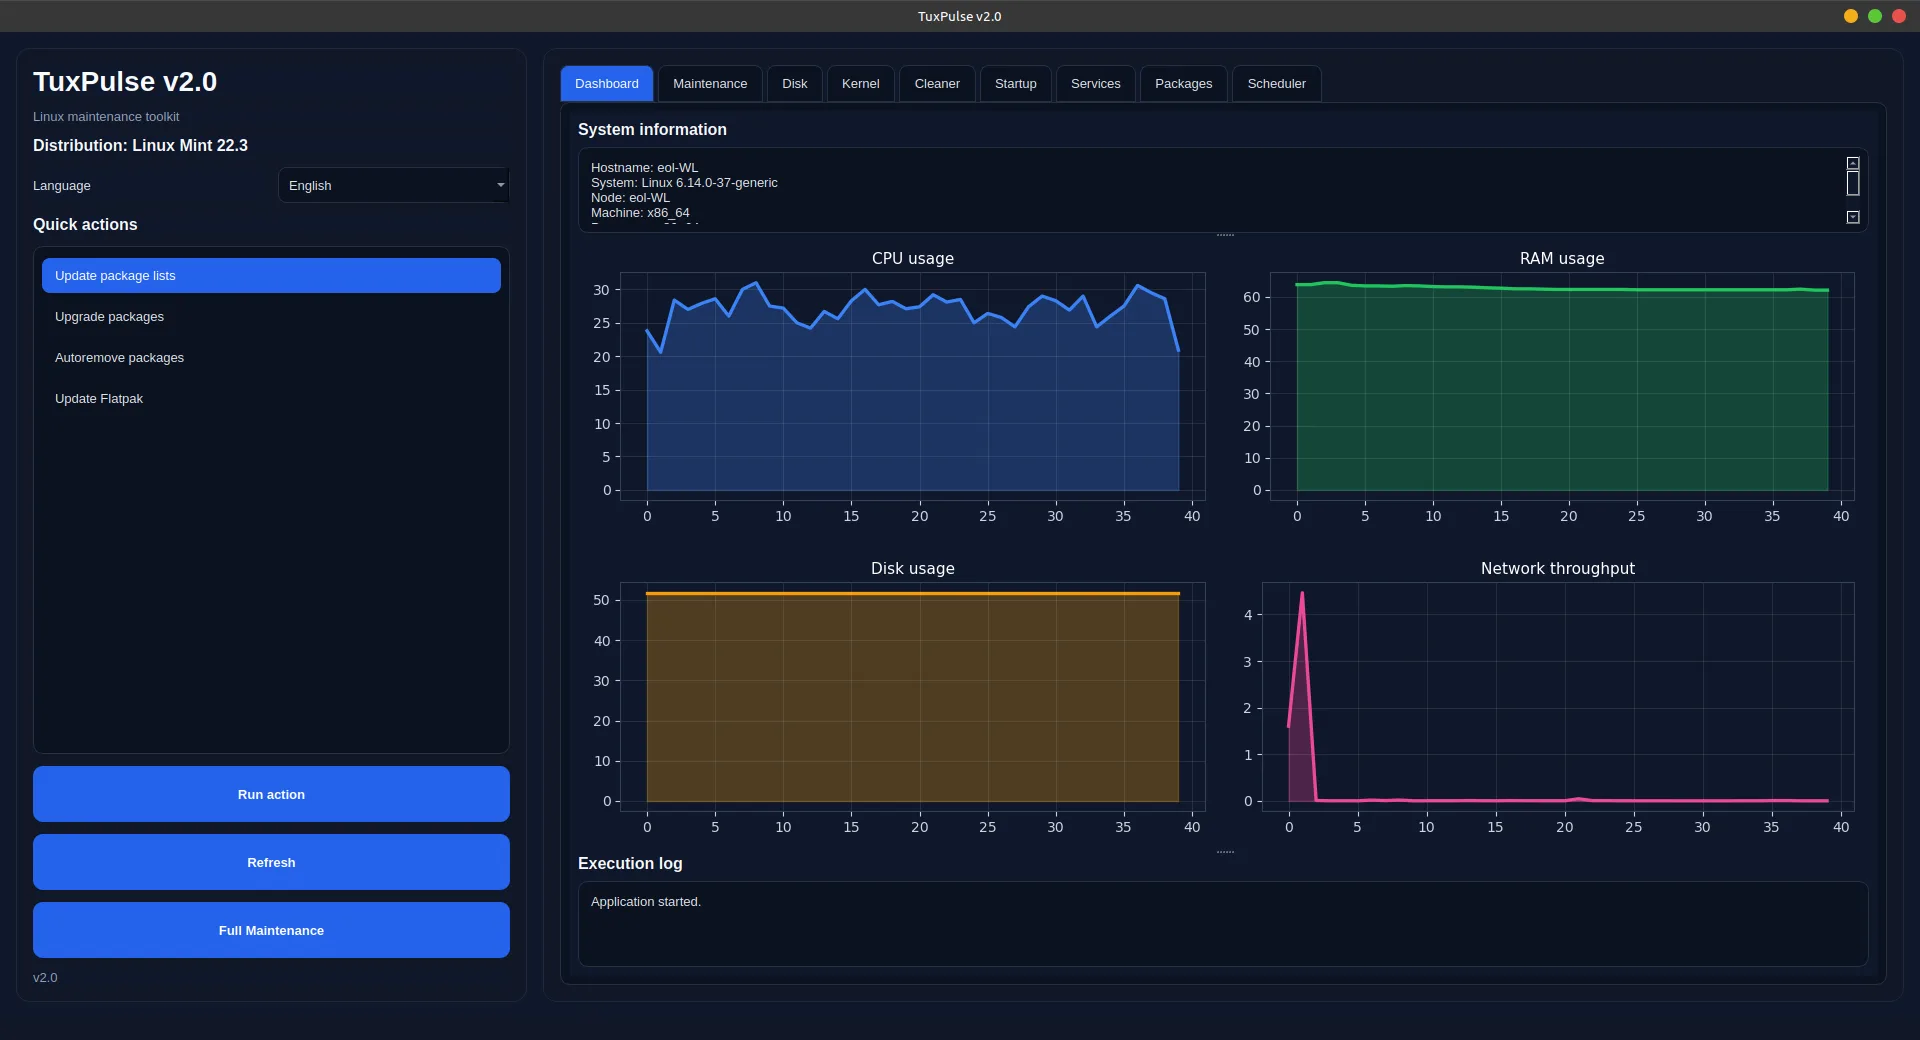Return to the Dashboard tab
The width and height of the screenshot is (1920, 1040).
point(606,84)
